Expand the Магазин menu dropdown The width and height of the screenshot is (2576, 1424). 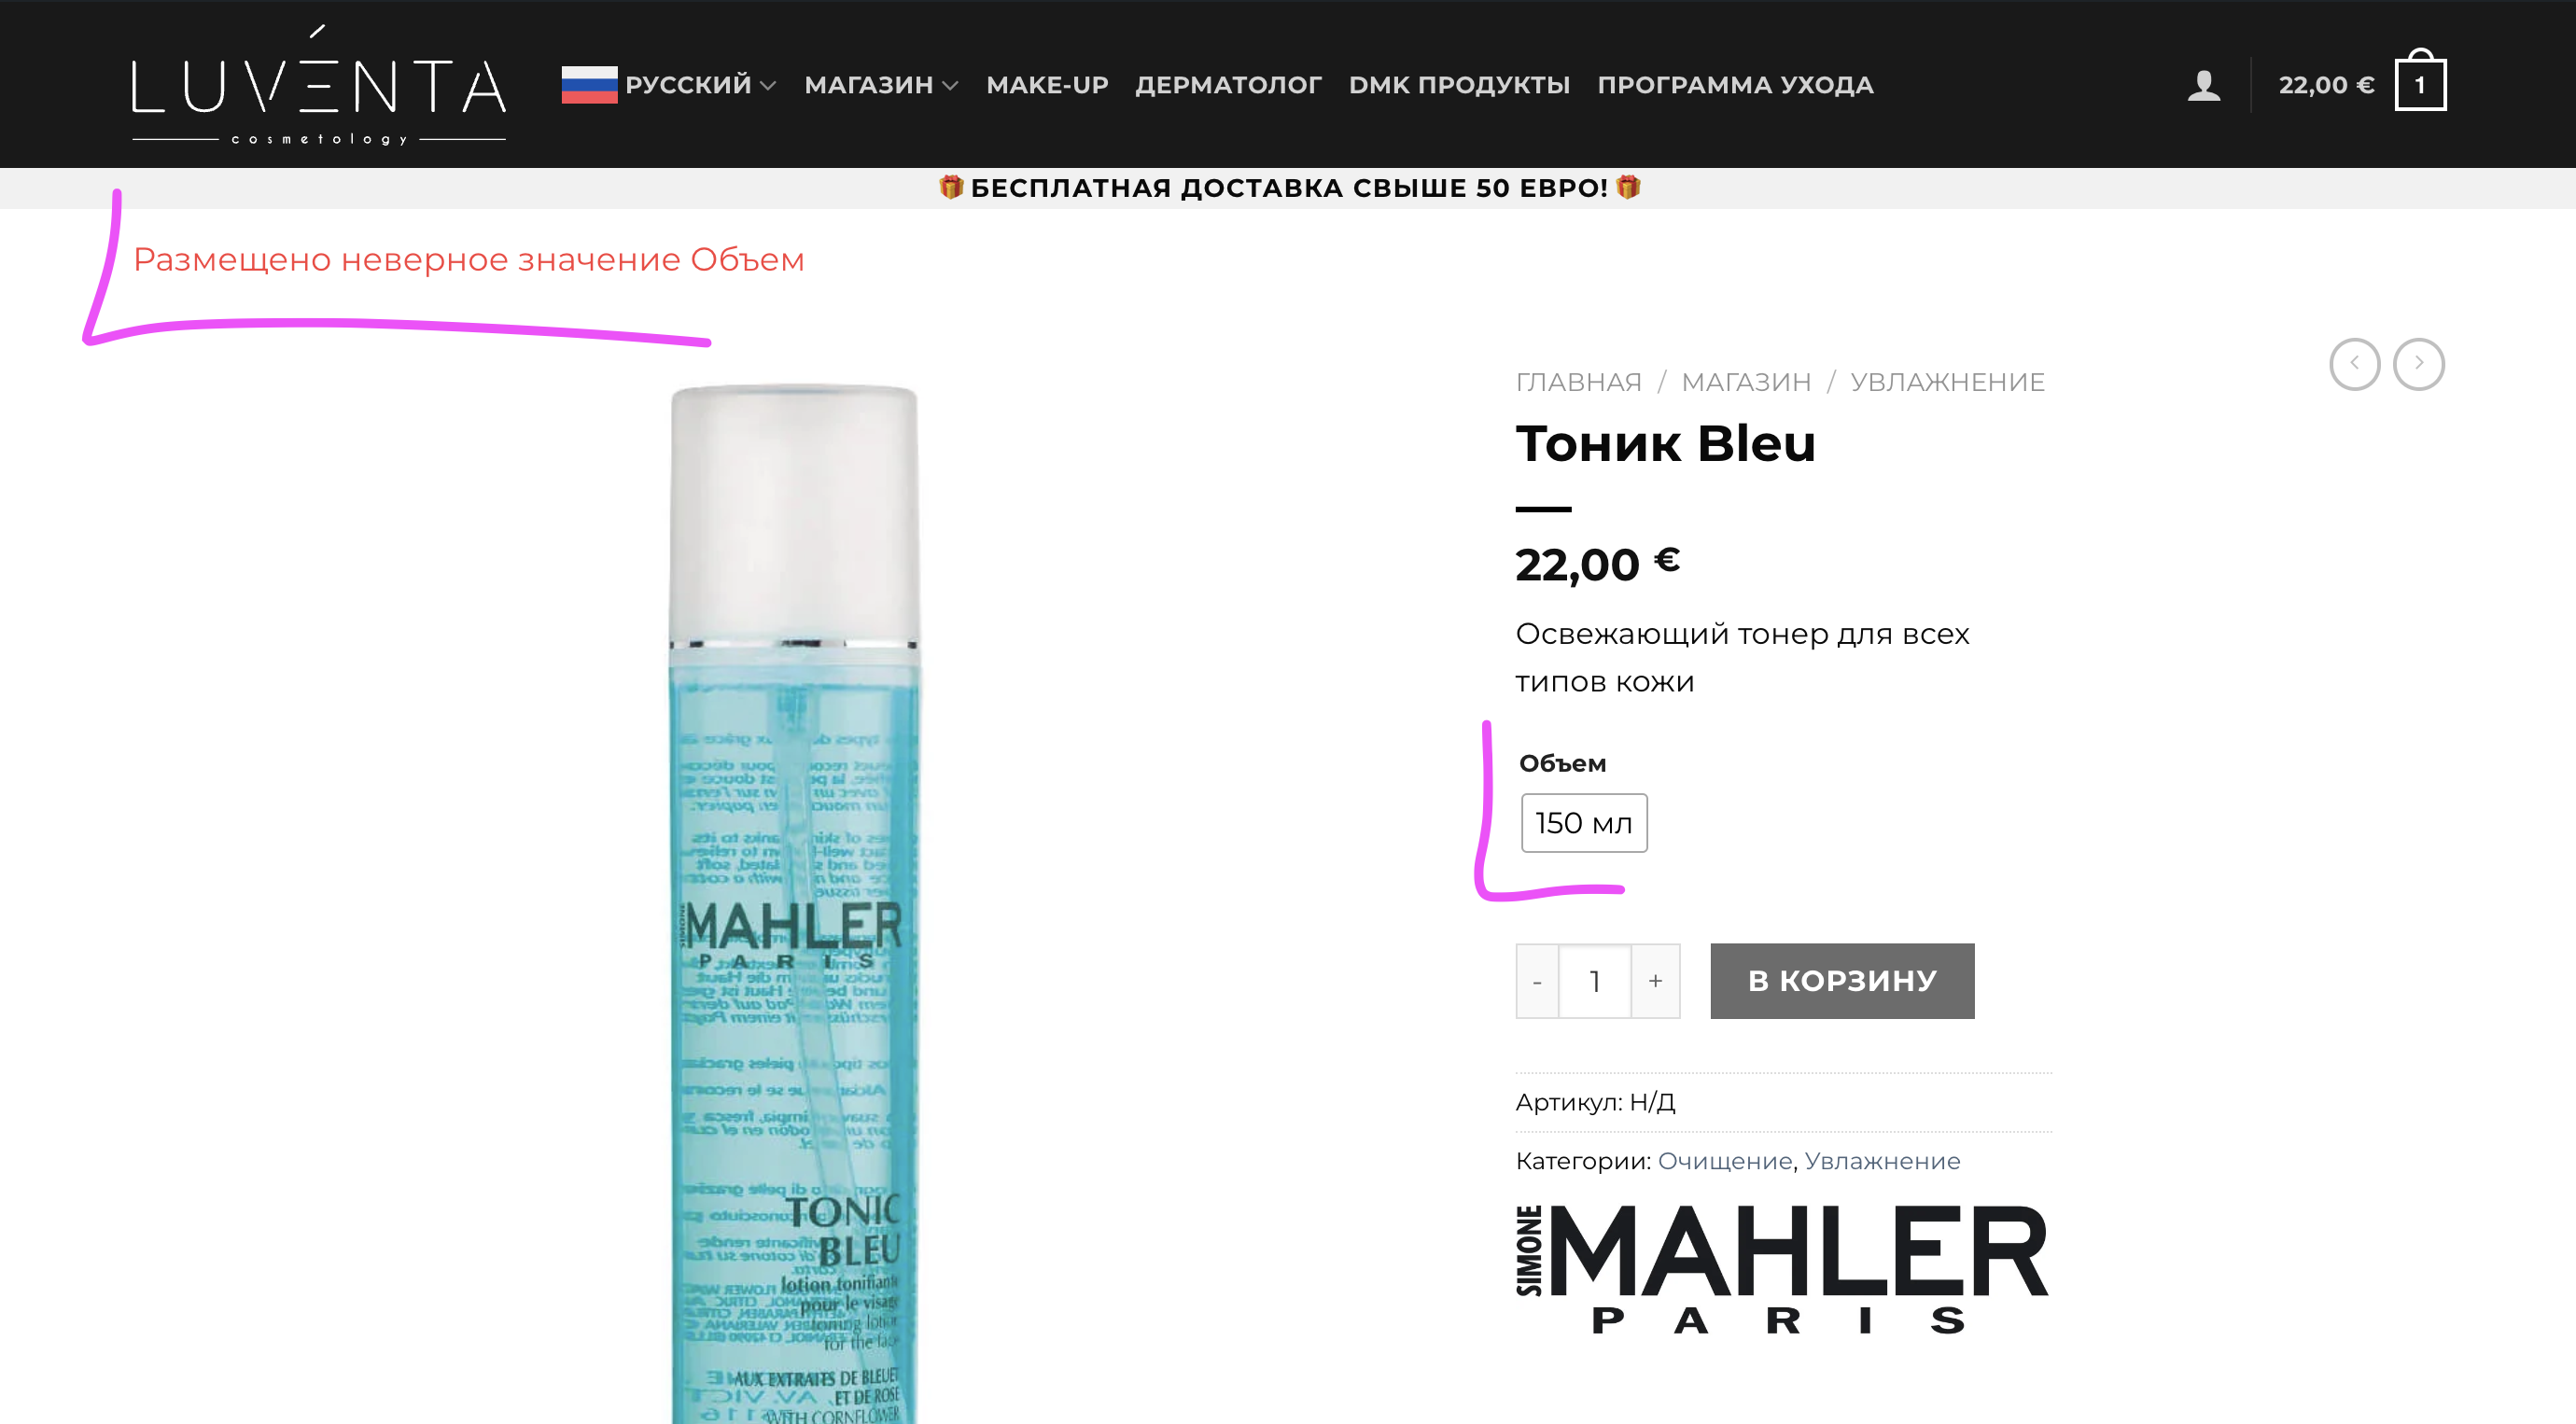point(881,85)
